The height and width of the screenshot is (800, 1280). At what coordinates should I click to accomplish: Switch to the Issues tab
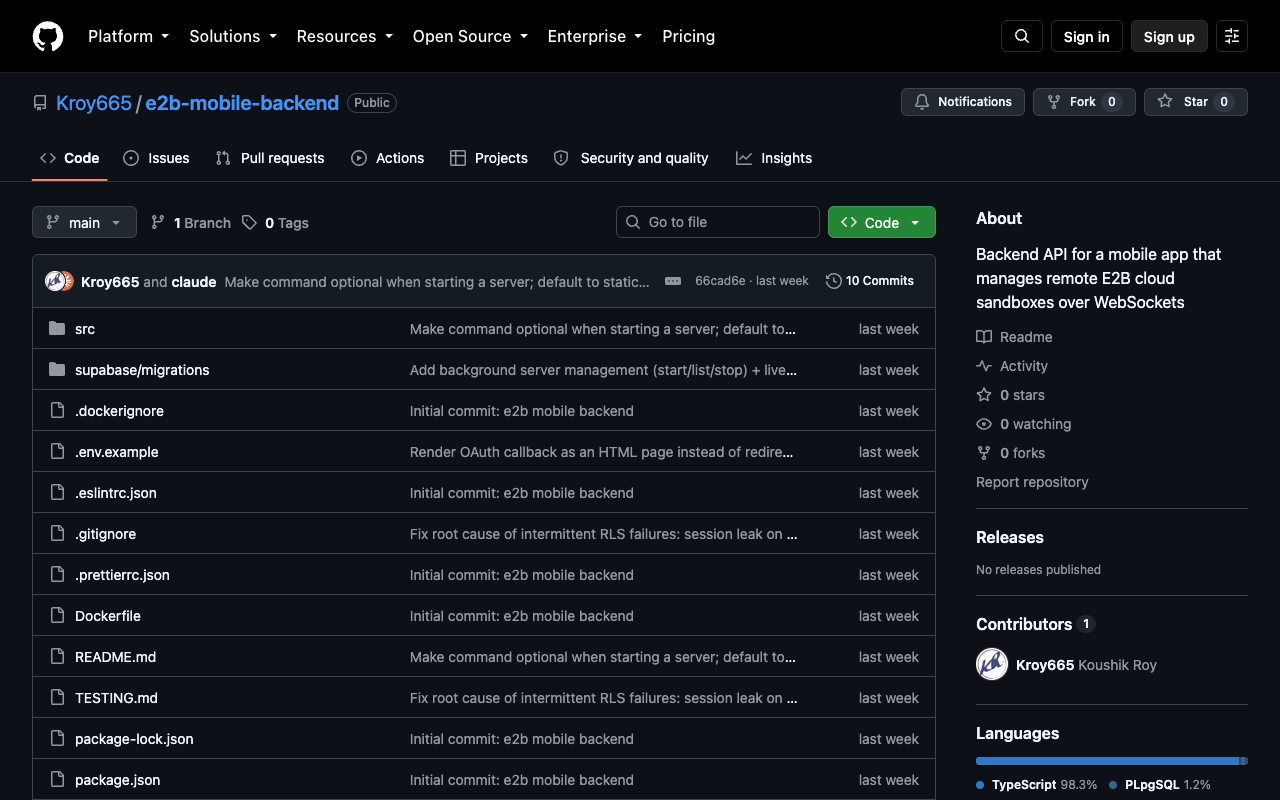156,158
